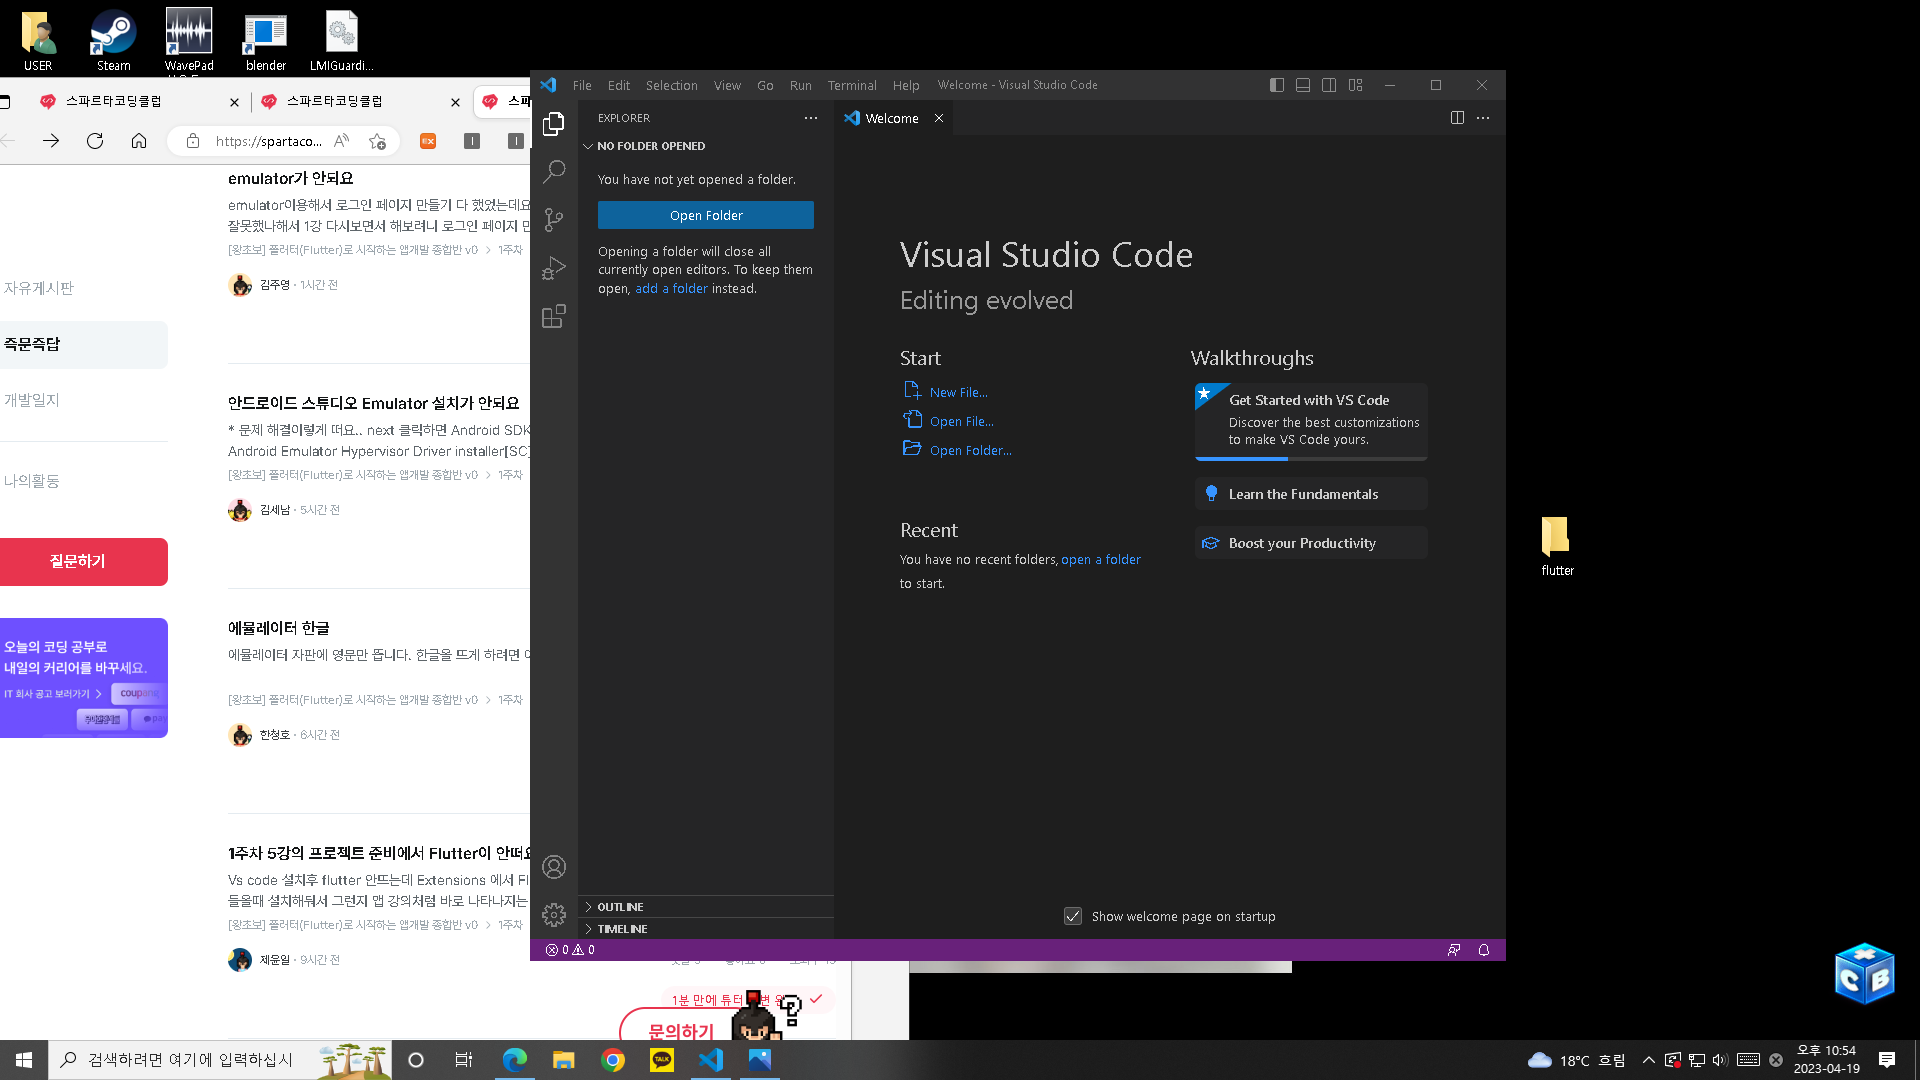Open the View menu in VS Code
The height and width of the screenshot is (1080, 1920).
[x=727, y=85]
